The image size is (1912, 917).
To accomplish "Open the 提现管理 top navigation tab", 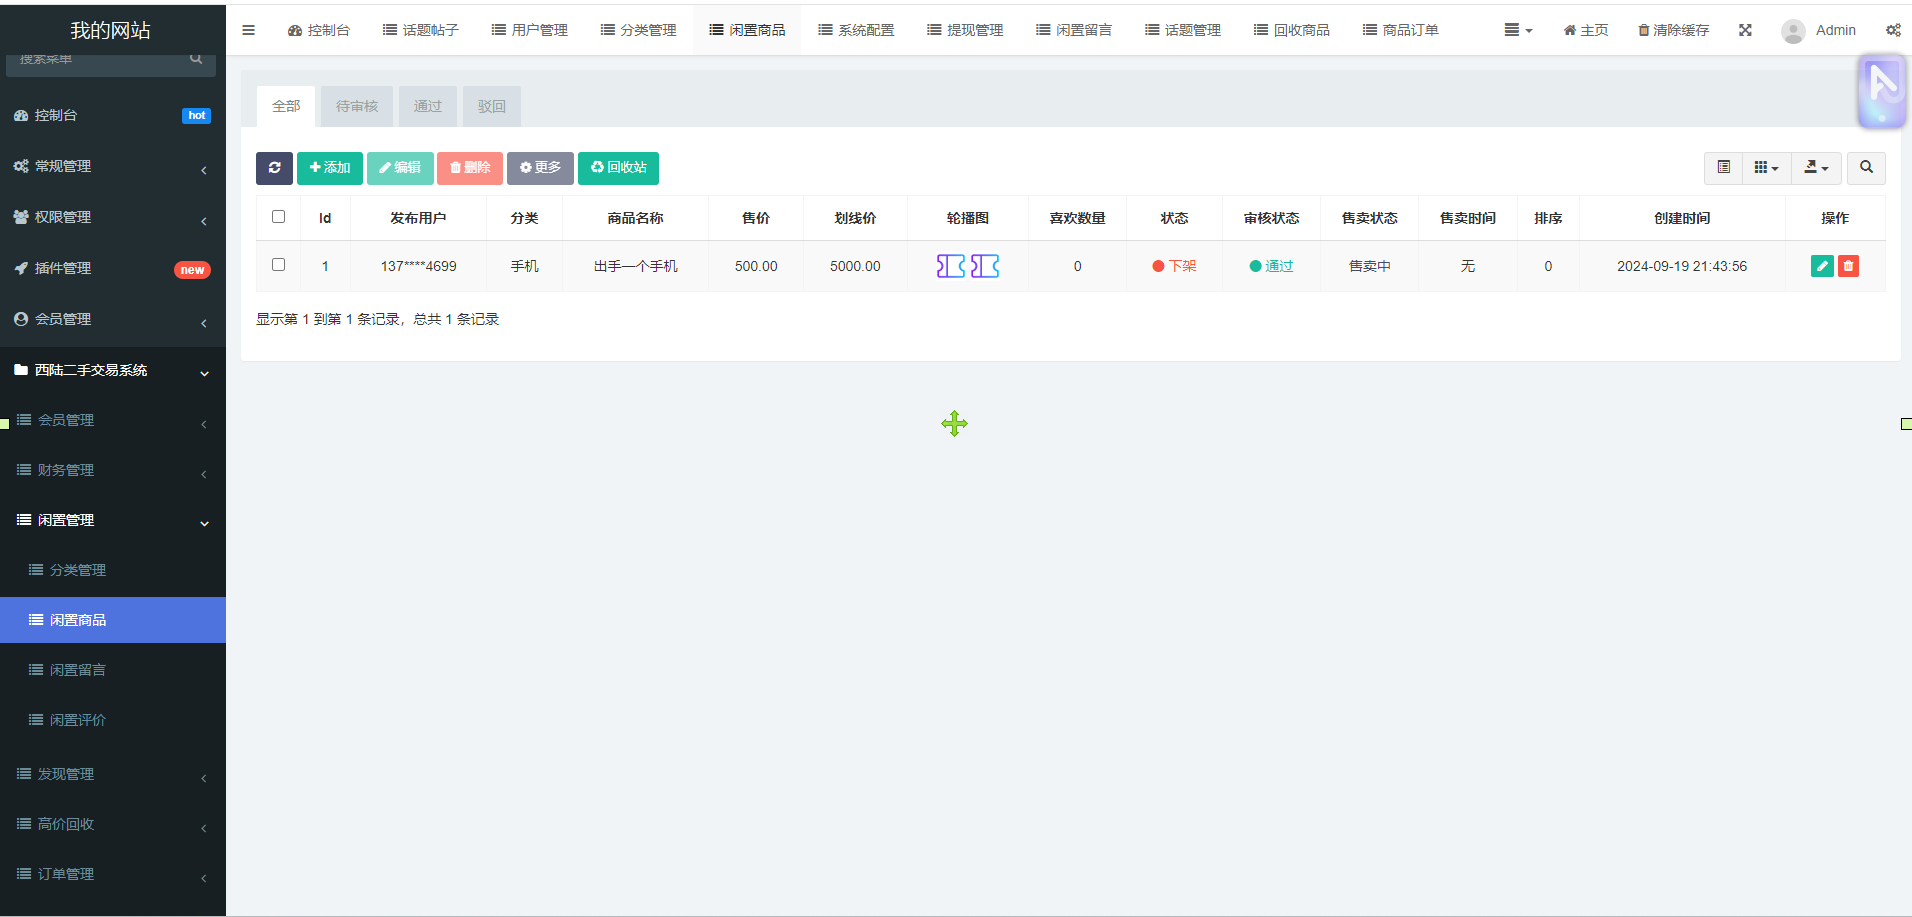I will coord(966,30).
